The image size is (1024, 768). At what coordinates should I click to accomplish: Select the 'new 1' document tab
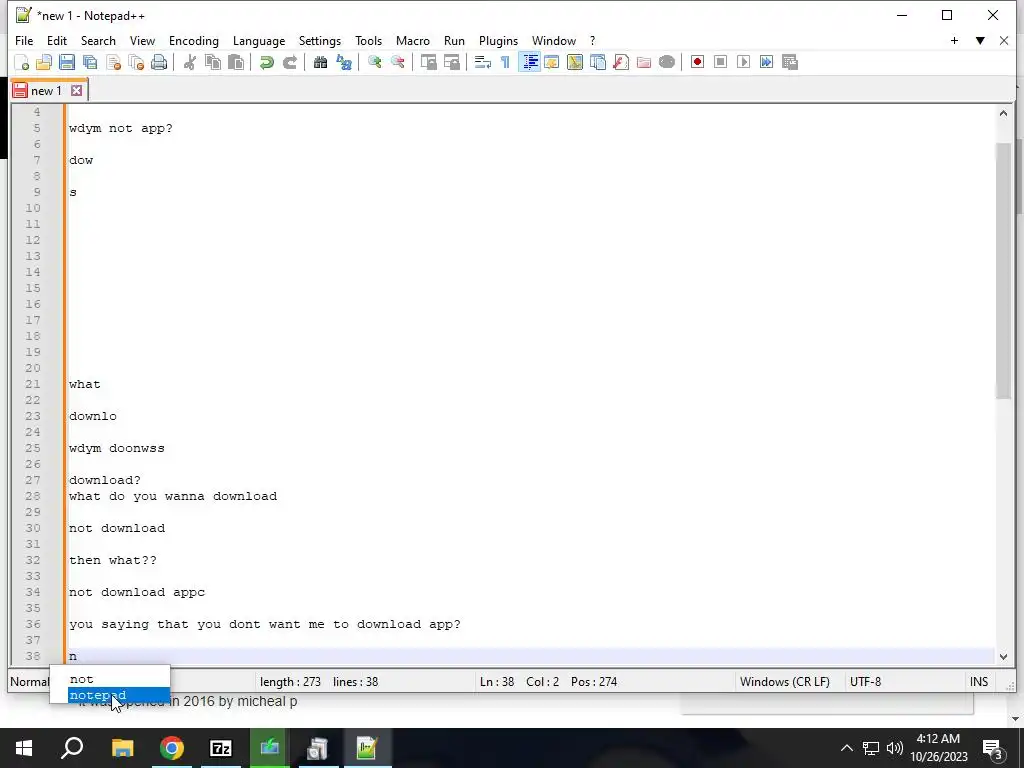[46, 91]
